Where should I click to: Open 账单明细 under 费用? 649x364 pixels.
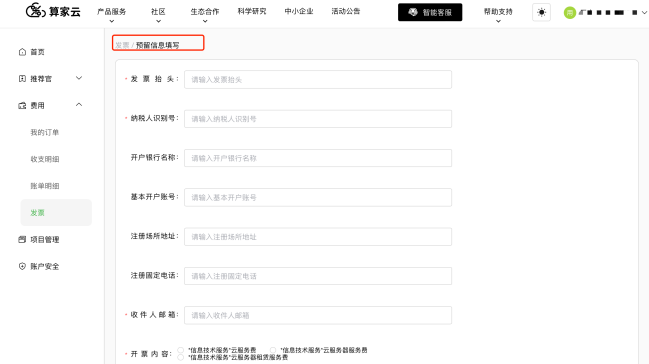pyautogui.click(x=45, y=186)
